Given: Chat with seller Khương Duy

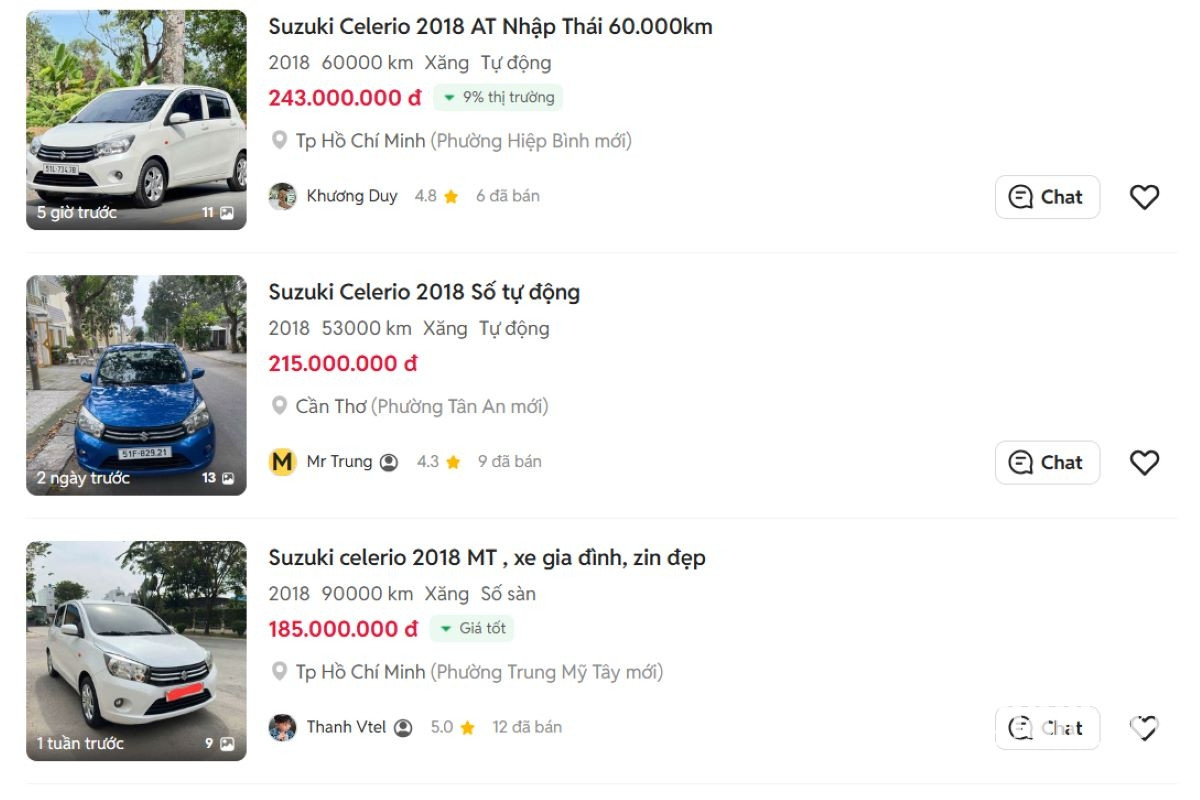Looking at the screenshot, I should pyautogui.click(x=1047, y=197).
